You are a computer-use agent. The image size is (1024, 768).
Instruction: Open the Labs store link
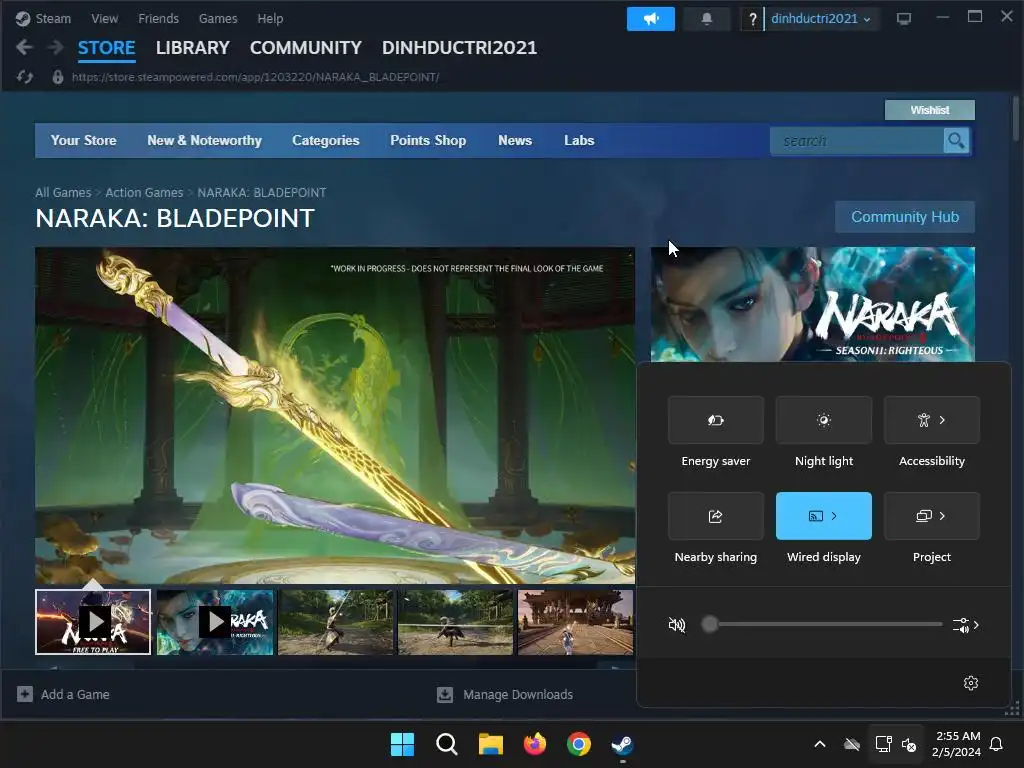click(579, 140)
